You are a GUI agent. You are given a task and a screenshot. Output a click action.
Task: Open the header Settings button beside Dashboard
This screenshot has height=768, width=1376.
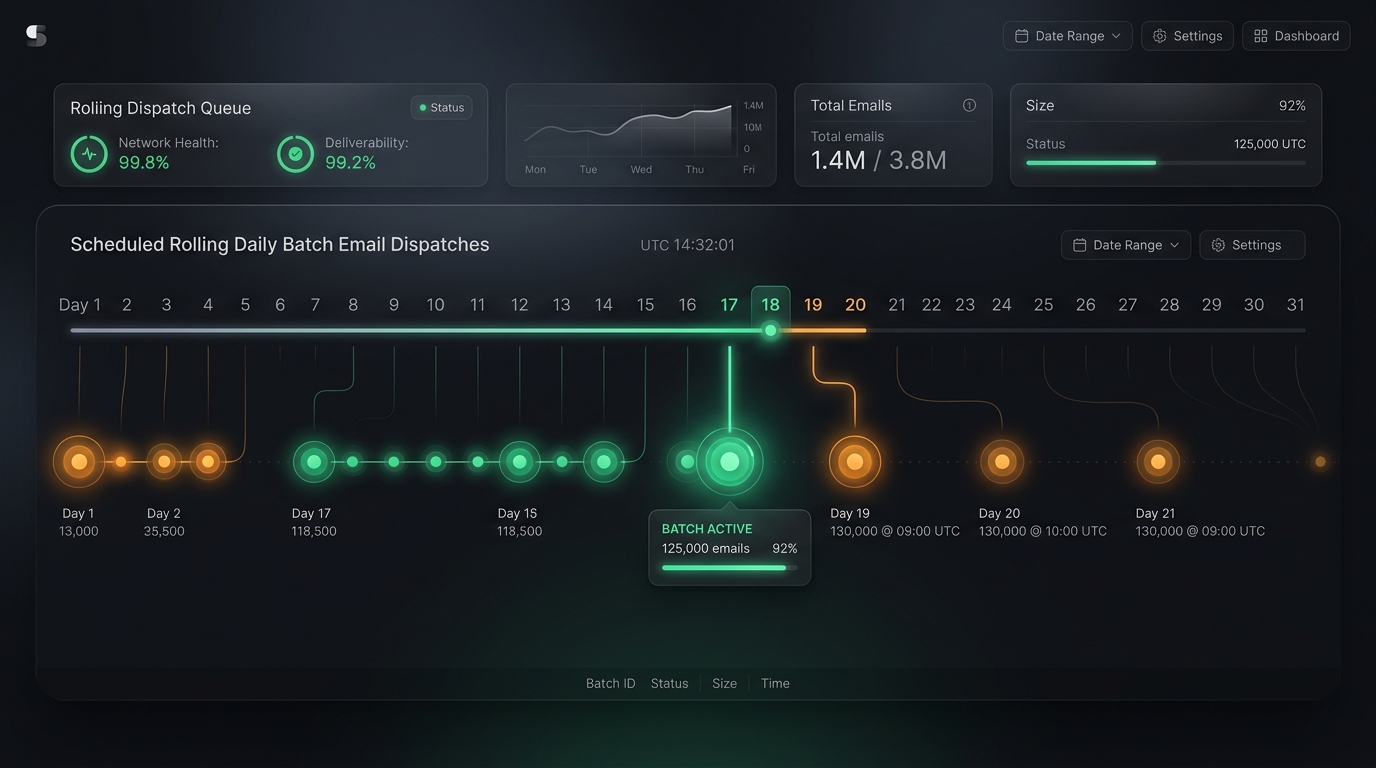pos(1187,36)
